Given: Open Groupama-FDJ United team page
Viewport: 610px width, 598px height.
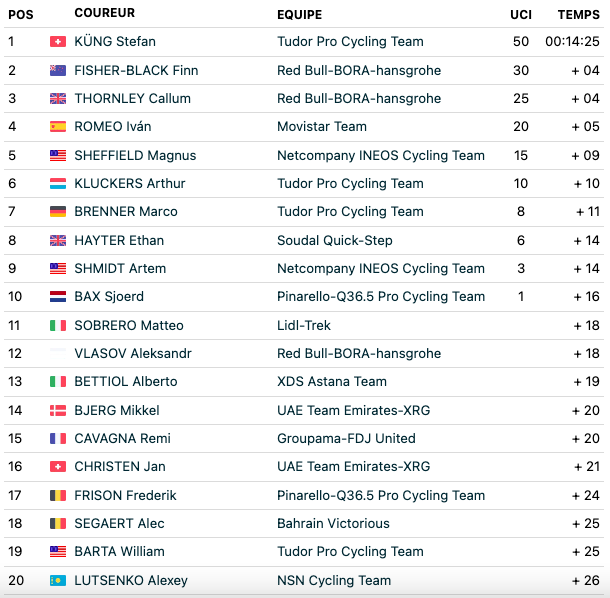Looking at the screenshot, I should (346, 438).
